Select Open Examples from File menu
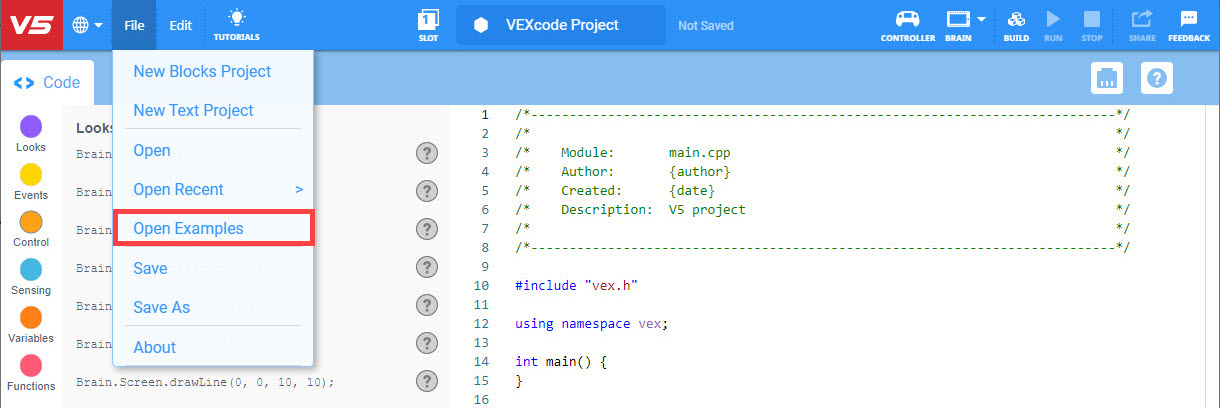 tap(188, 229)
